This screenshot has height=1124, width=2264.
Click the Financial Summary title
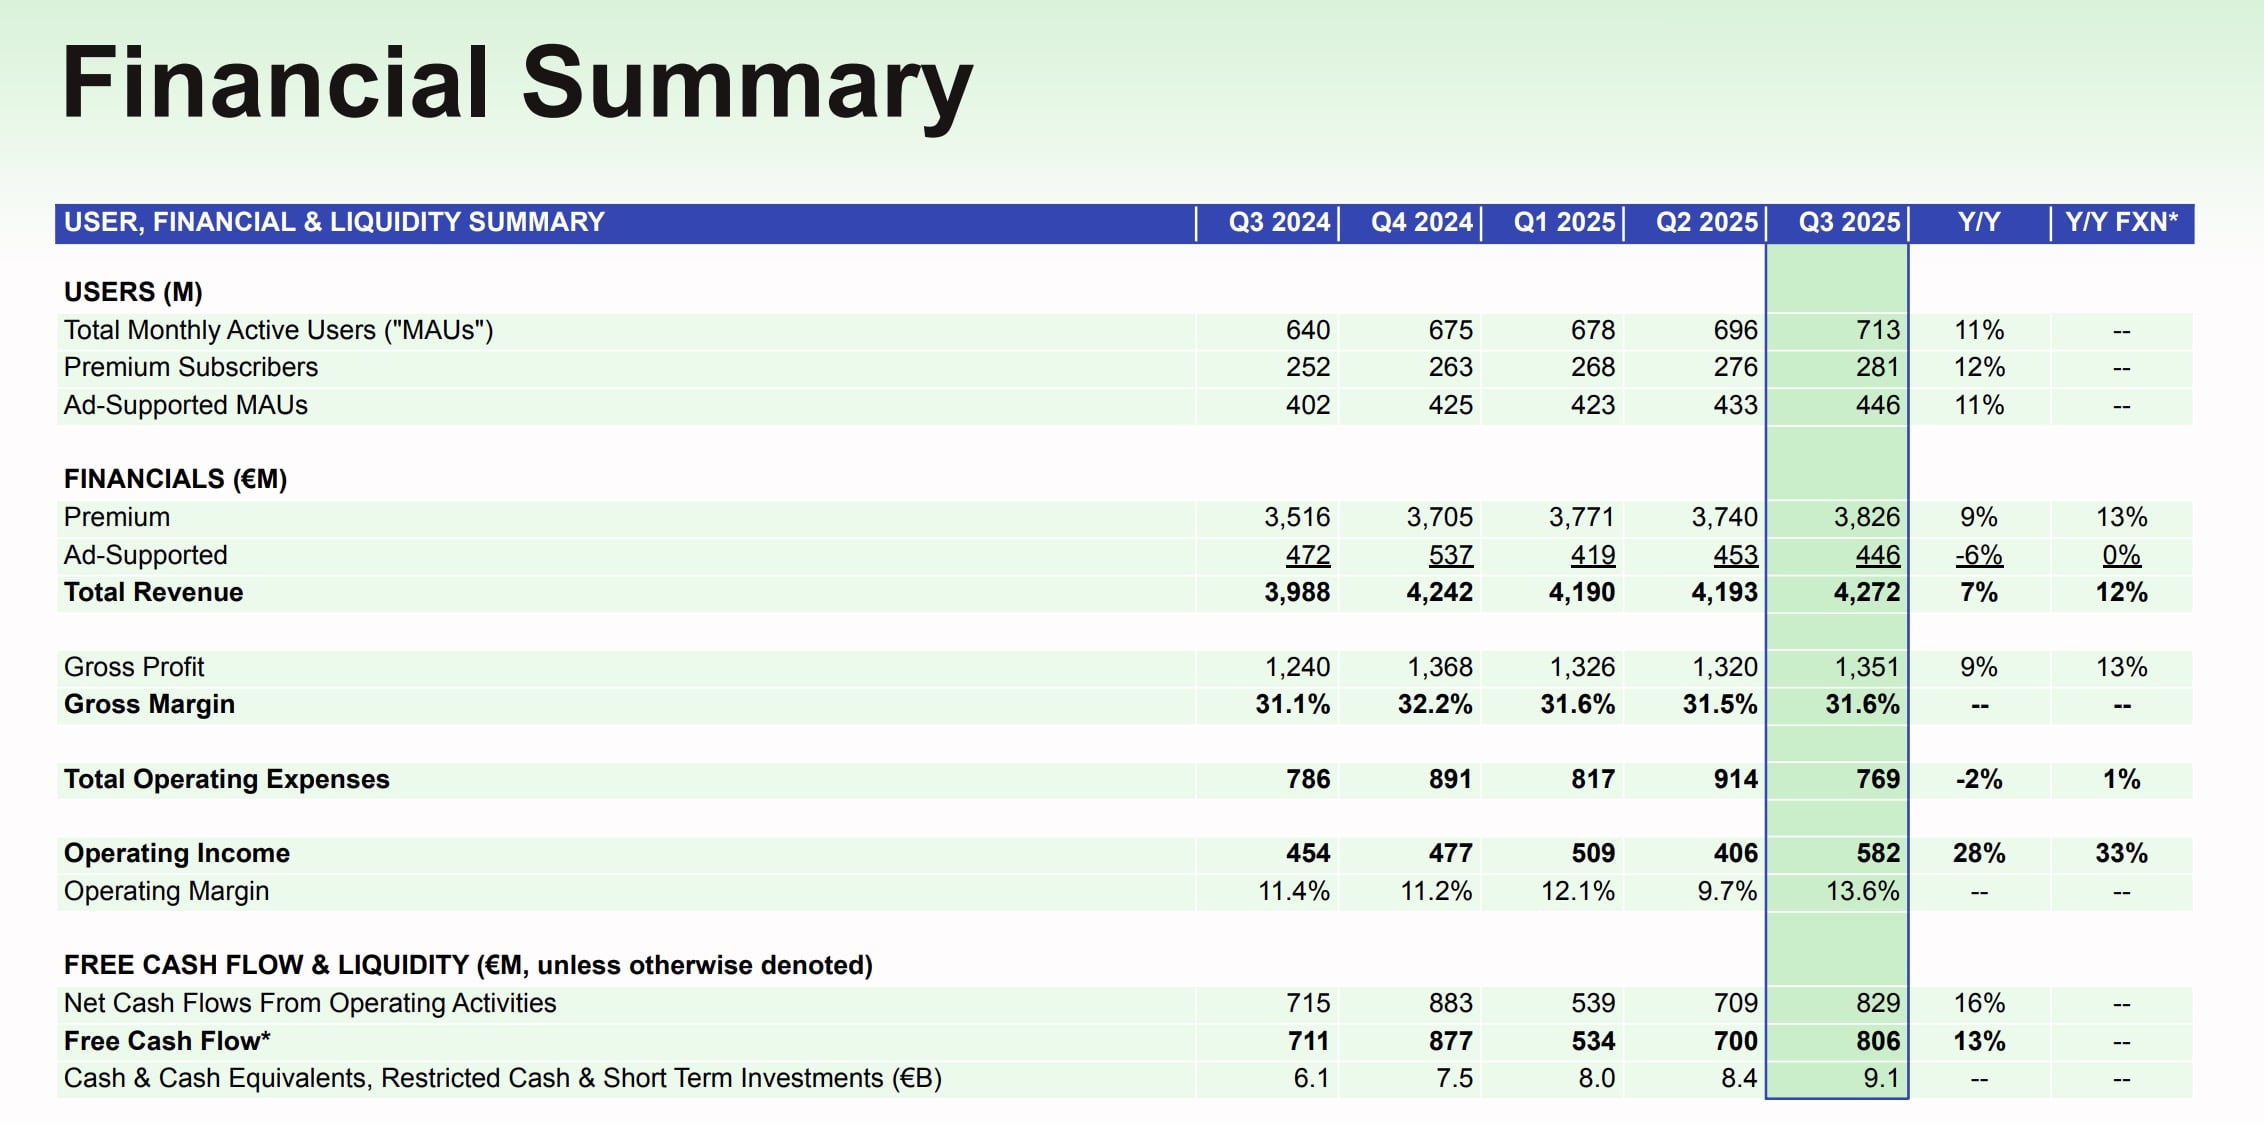(x=517, y=84)
